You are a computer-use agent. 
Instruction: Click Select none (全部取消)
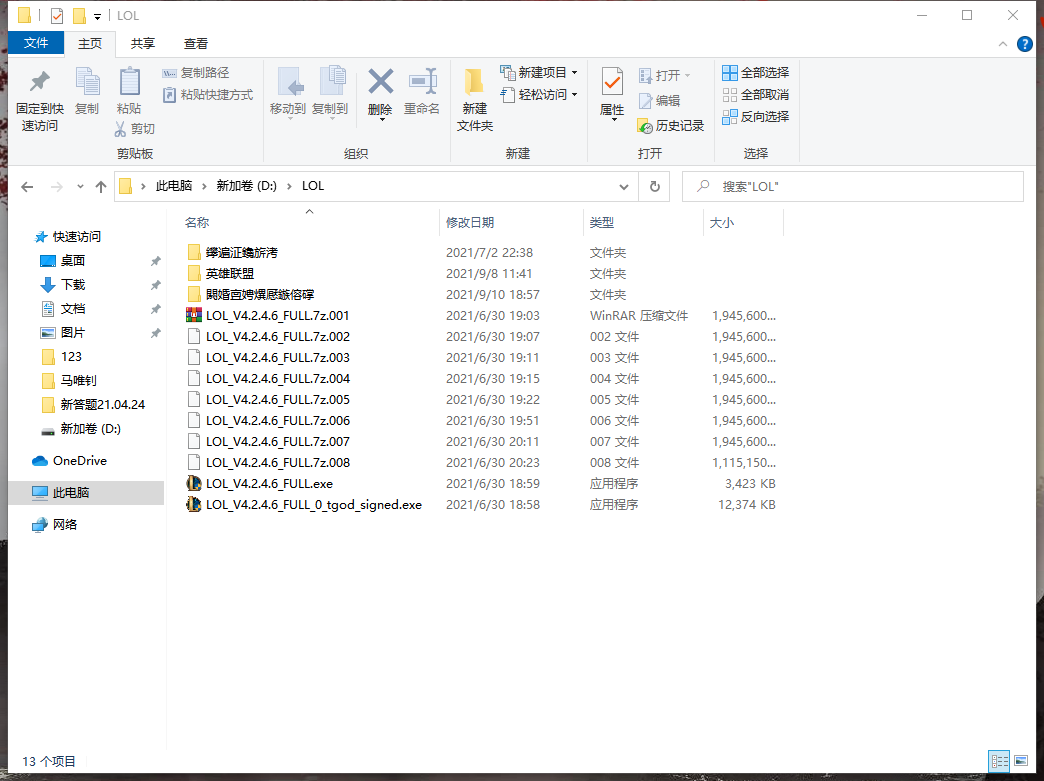756,95
